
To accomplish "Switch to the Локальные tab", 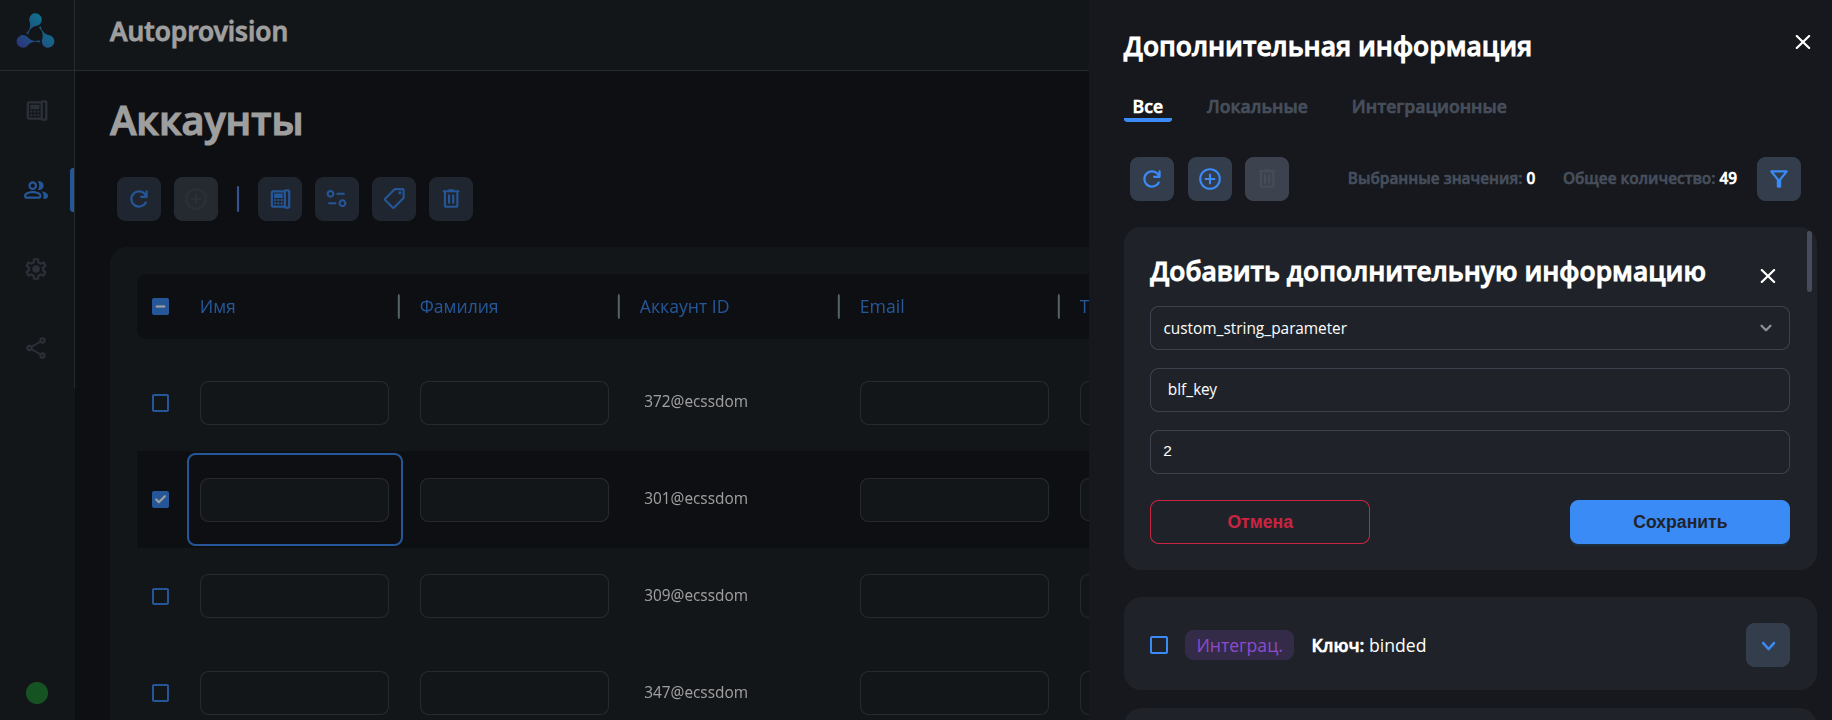I will click(1256, 107).
